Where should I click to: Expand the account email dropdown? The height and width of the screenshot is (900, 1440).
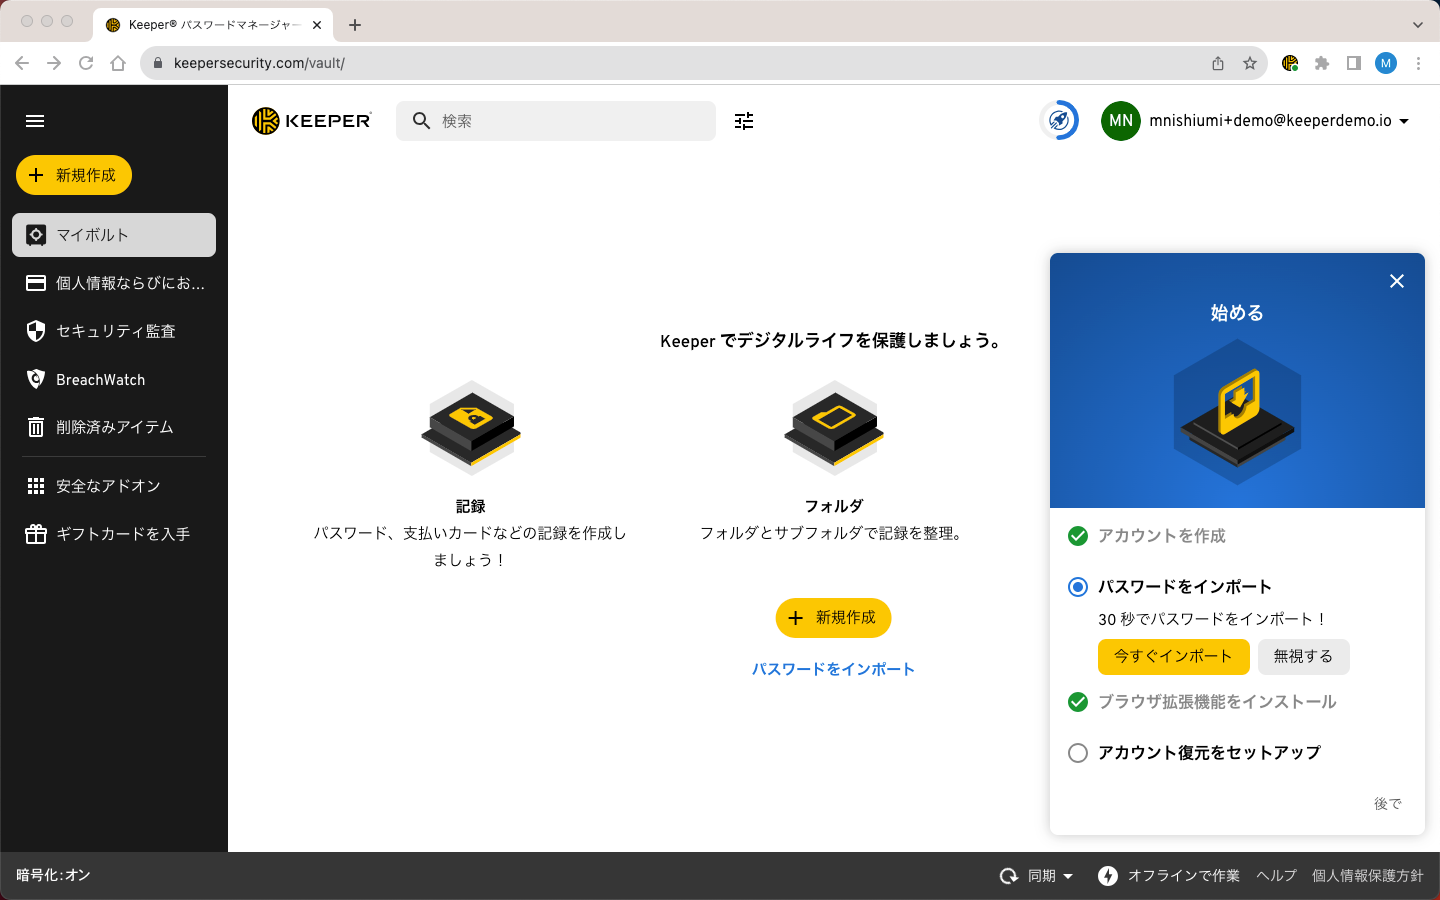[x=1404, y=121]
